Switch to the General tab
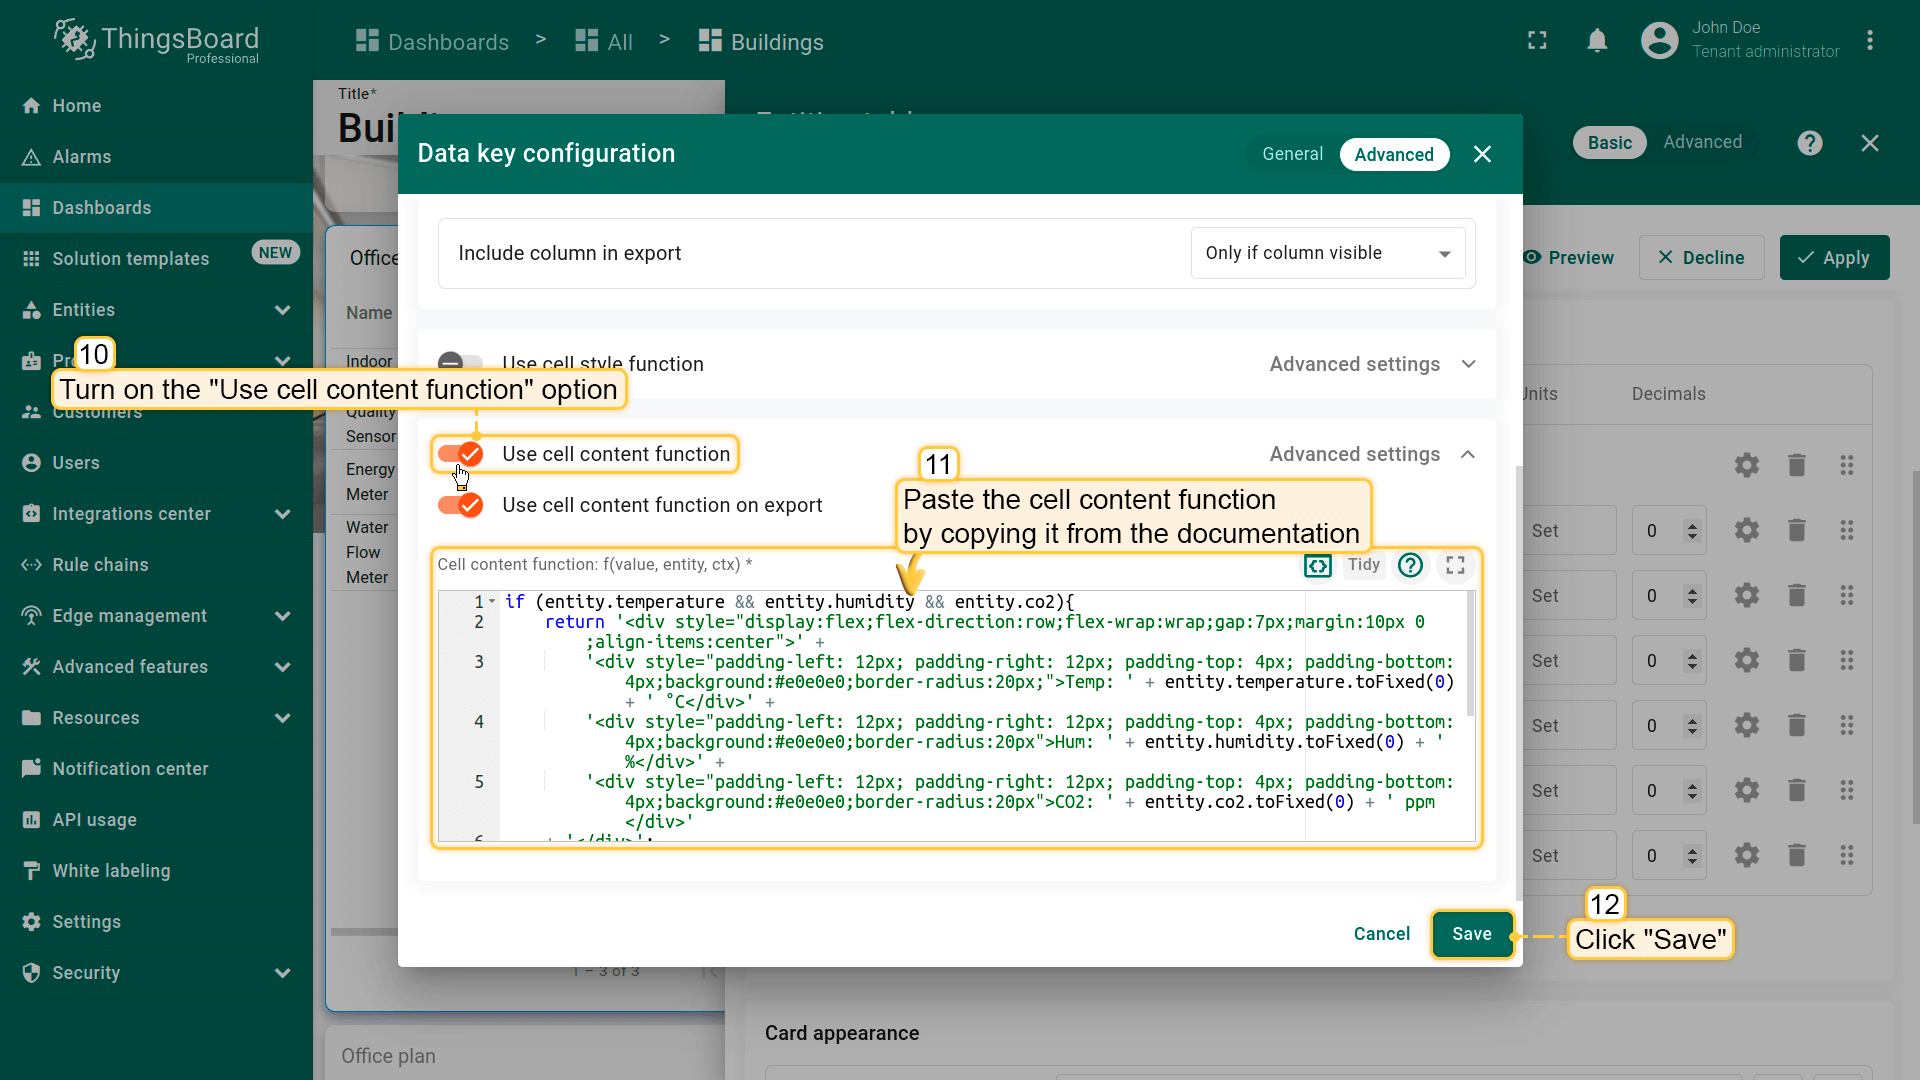This screenshot has height=1080, width=1920. (x=1291, y=154)
